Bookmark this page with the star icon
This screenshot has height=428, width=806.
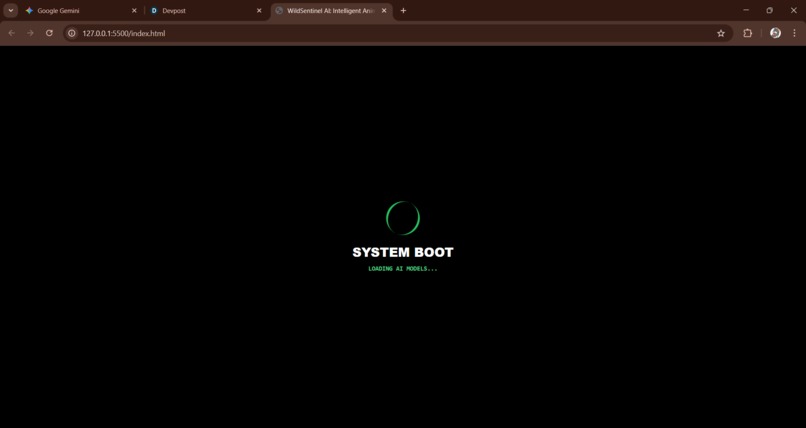(721, 33)
